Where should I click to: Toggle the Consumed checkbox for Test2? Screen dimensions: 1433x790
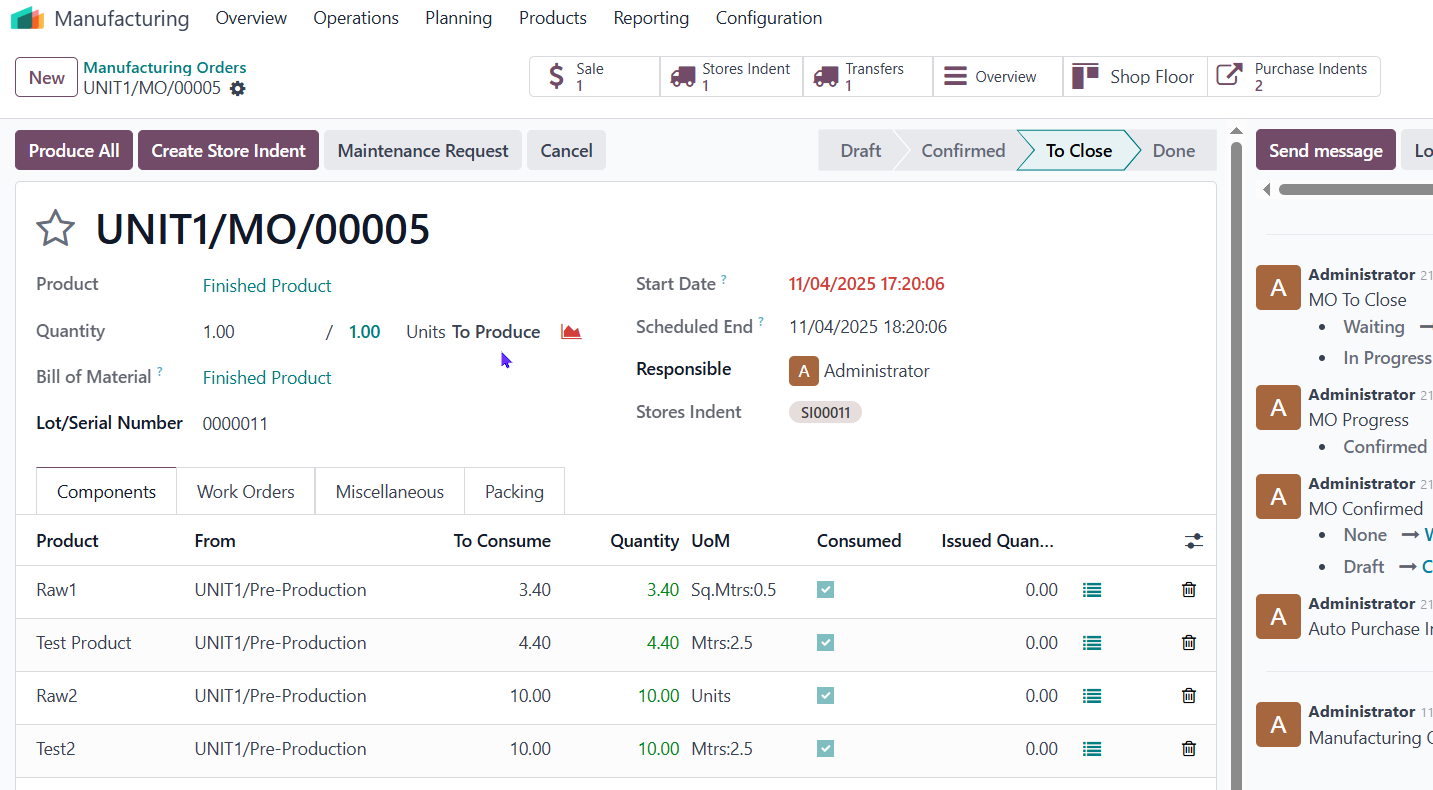825,749
